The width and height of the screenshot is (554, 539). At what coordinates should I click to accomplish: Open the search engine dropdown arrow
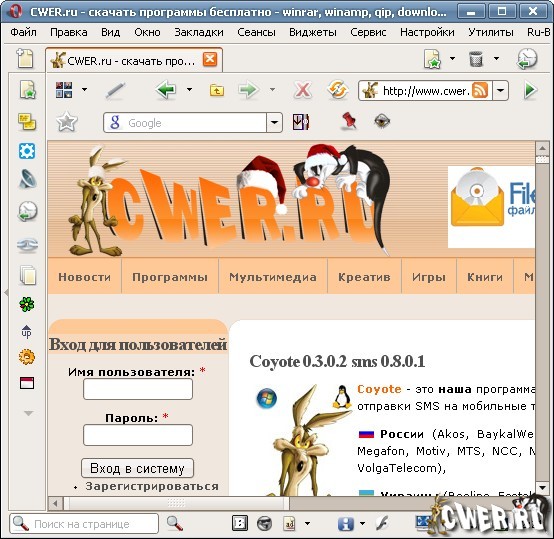click(275, 123)
